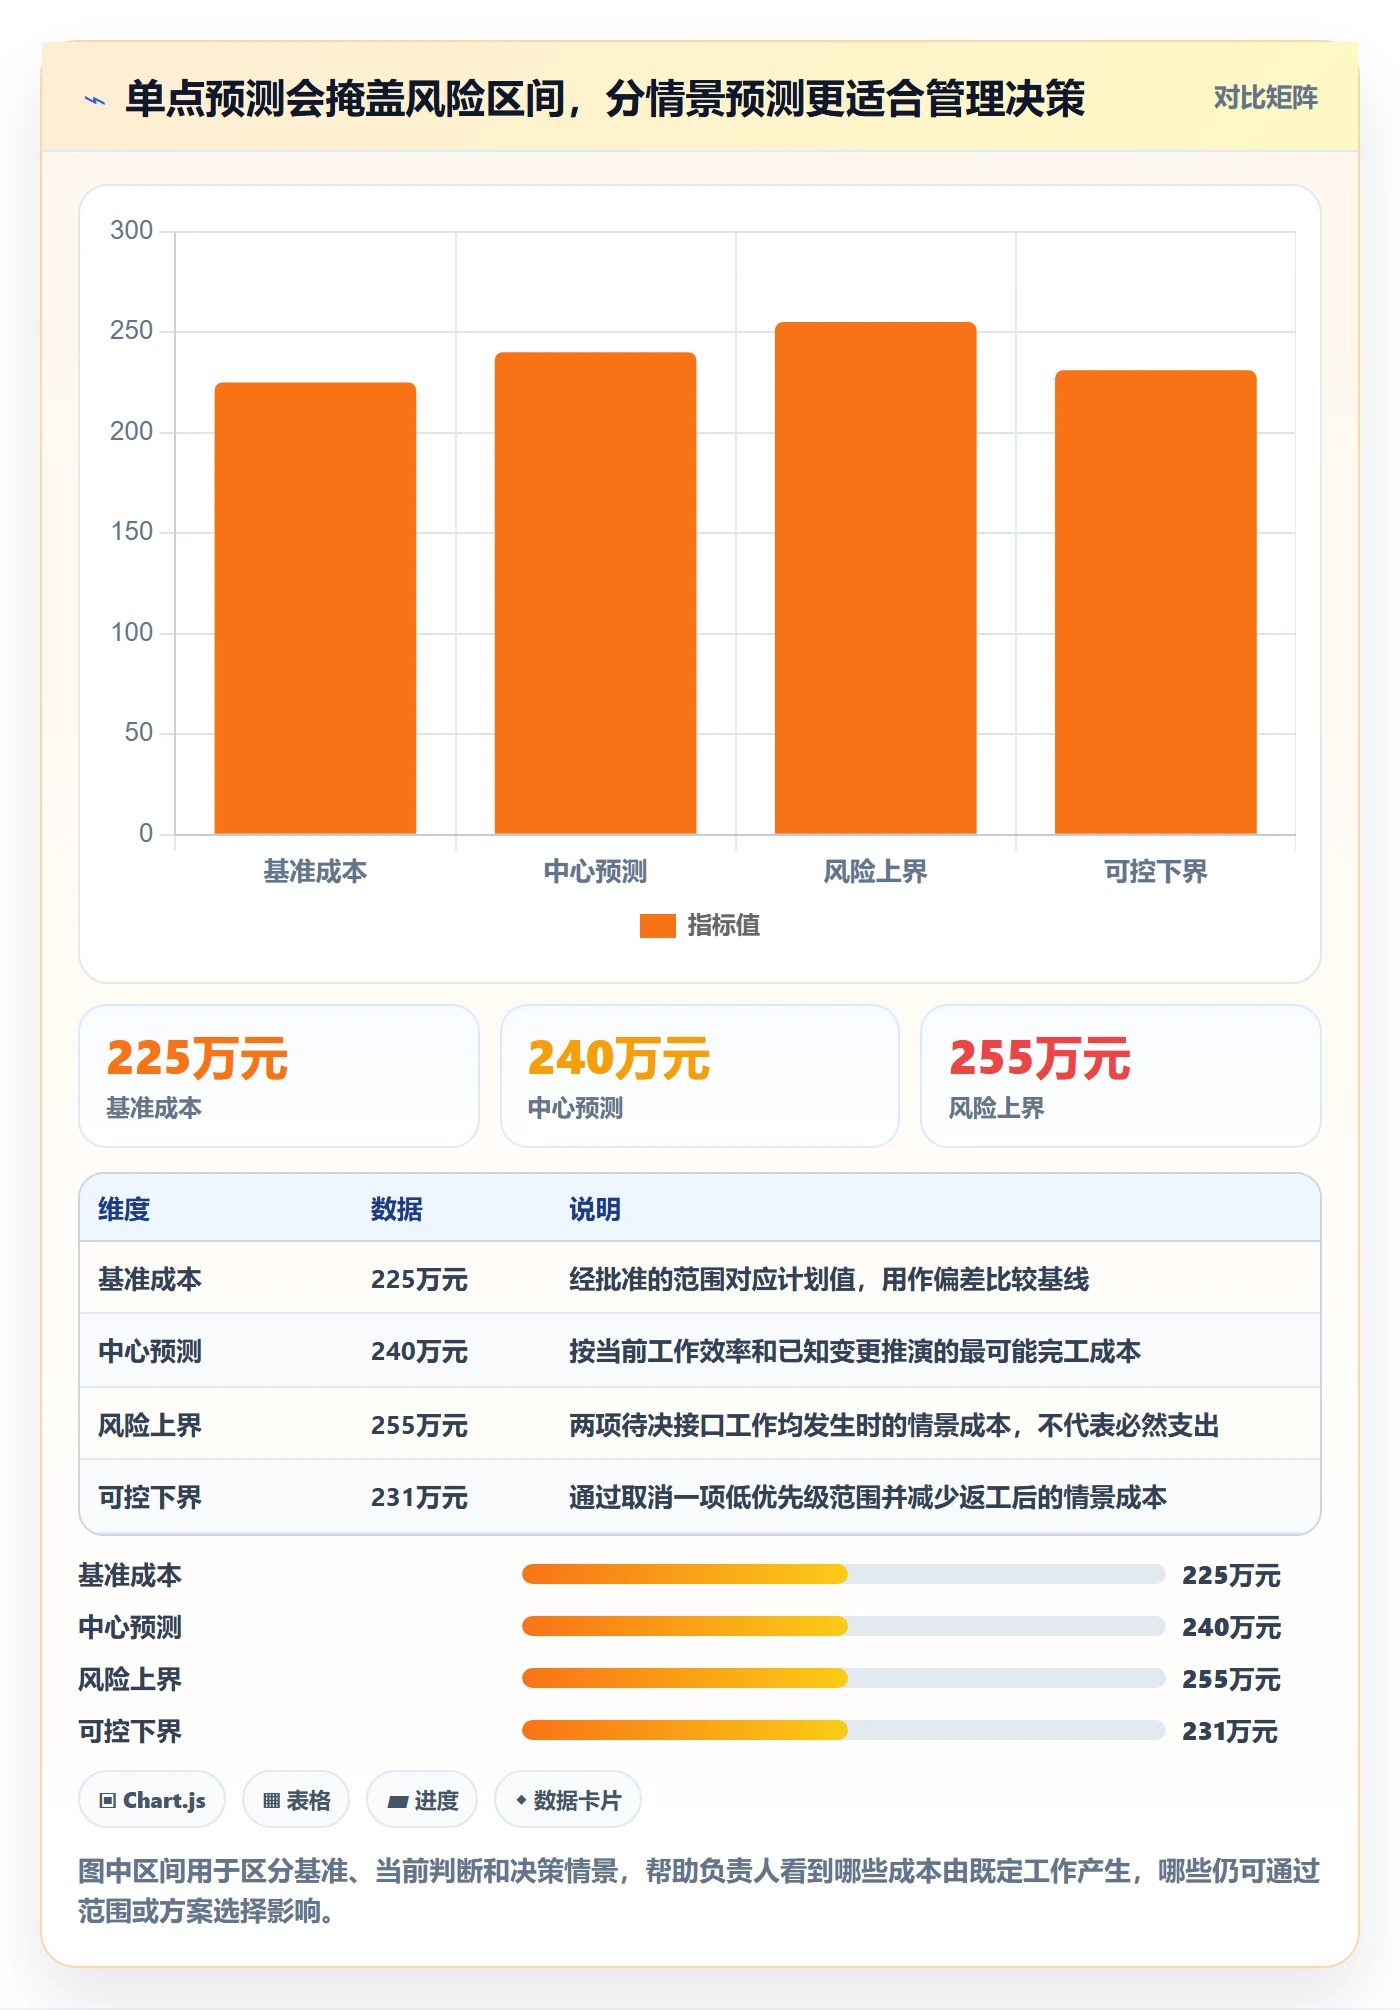
Task: Select the 基准成本 bar in the chart
Action: pyautogui.click(x=315, y=608)
